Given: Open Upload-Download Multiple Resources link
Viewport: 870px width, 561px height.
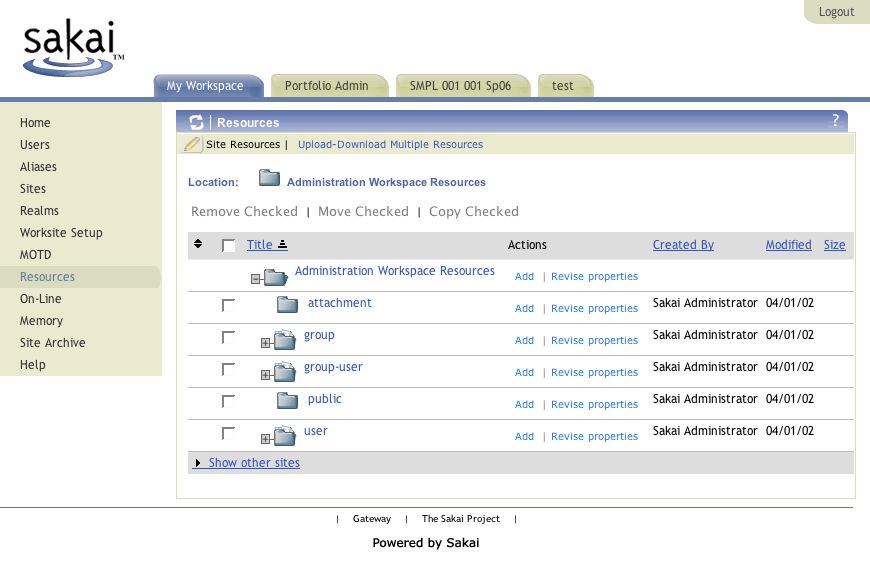Looking at the screenshot, I should pos(390,145).
